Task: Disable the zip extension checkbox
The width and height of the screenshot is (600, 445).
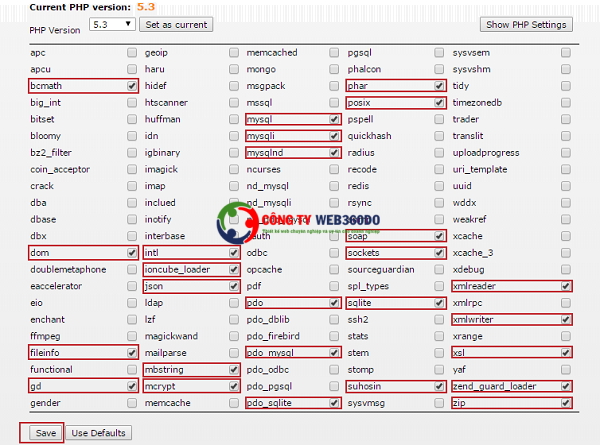Action: [x=566, y=403]
